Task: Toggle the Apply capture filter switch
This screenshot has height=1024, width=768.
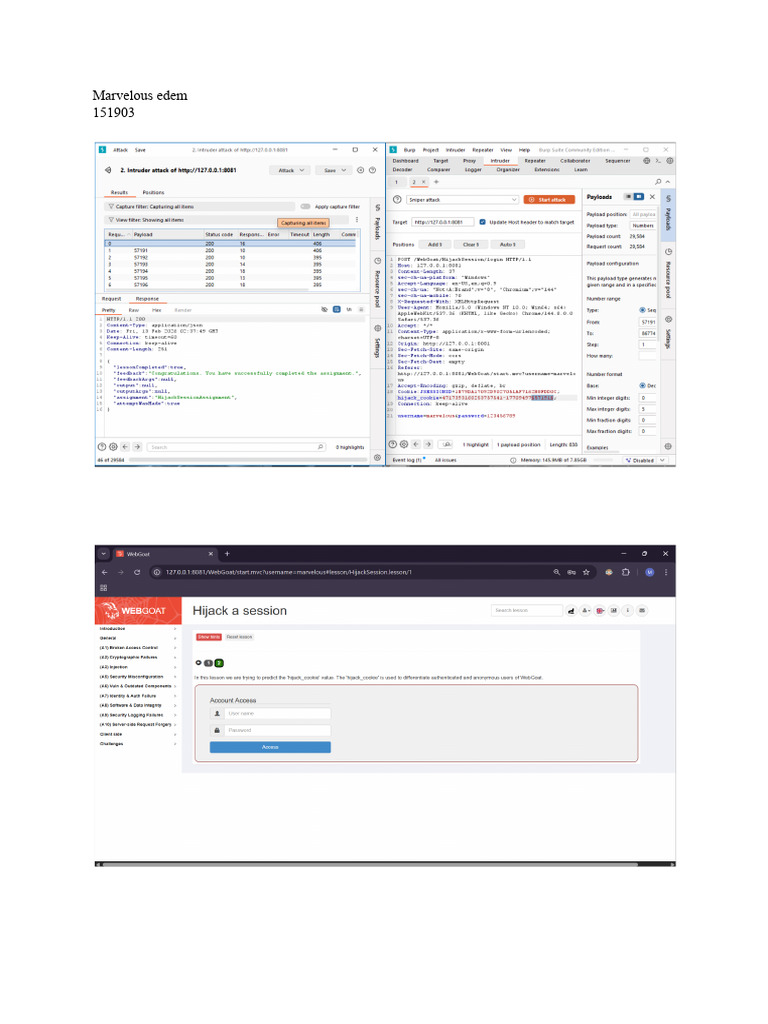Action: [305, 206]
